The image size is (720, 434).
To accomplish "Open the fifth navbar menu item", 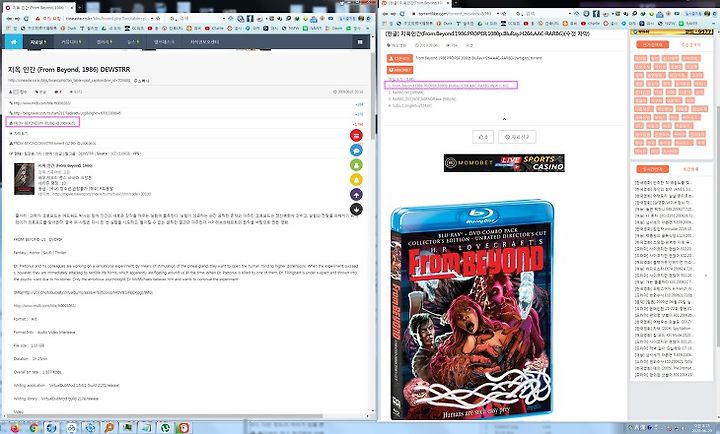I will 164,42.
